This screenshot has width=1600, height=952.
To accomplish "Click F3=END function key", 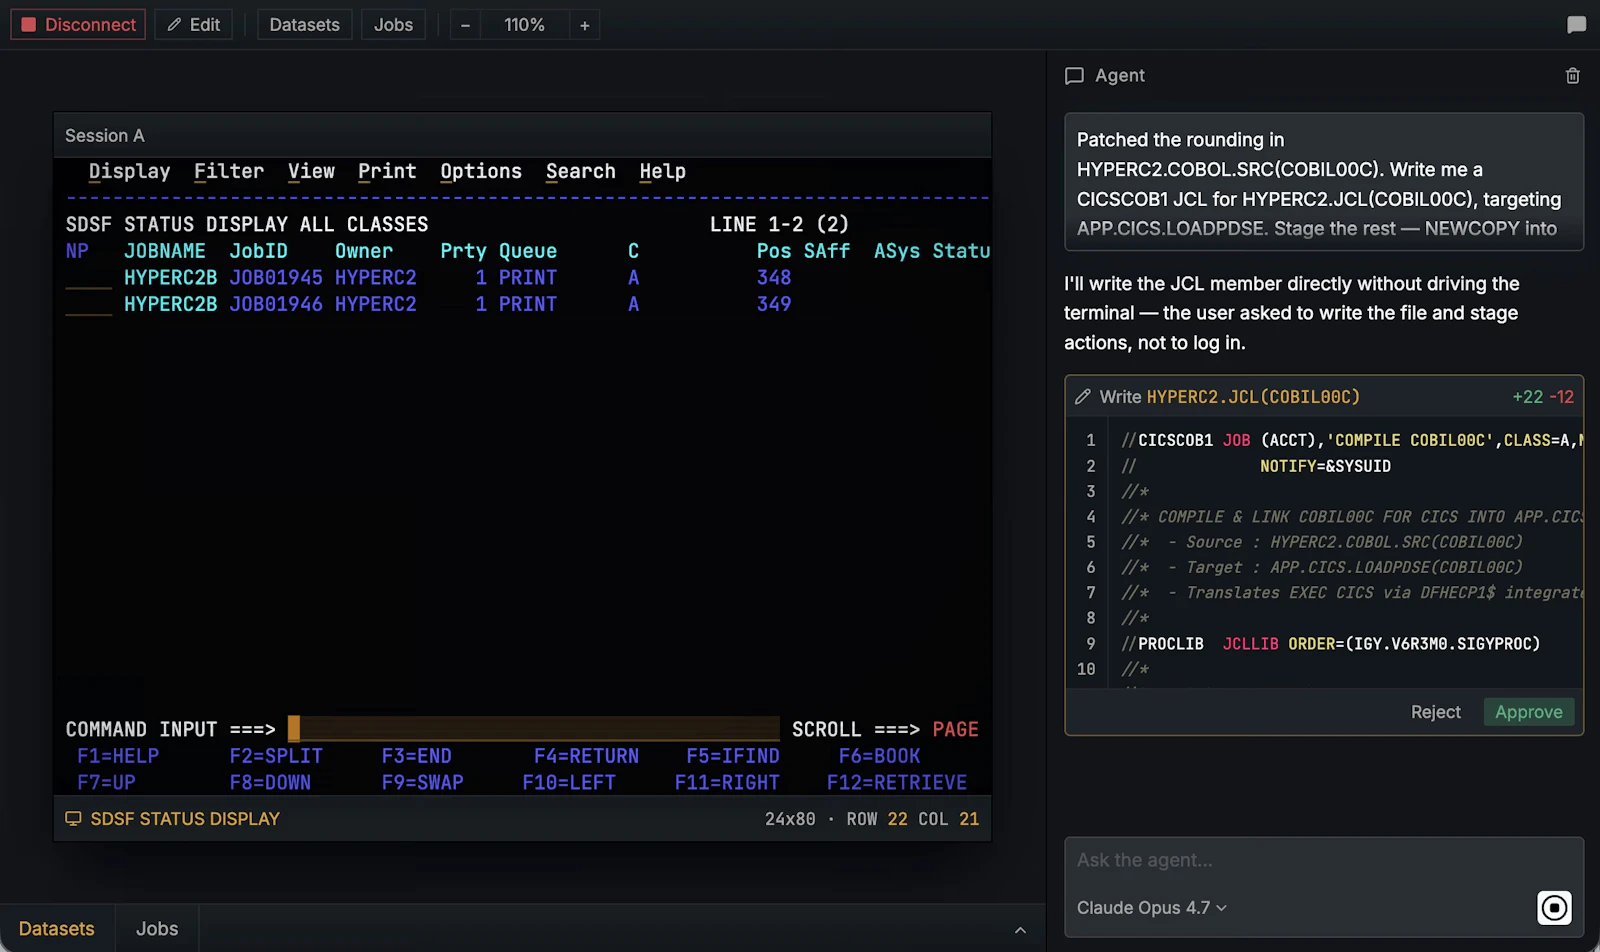I will point(416,756).
